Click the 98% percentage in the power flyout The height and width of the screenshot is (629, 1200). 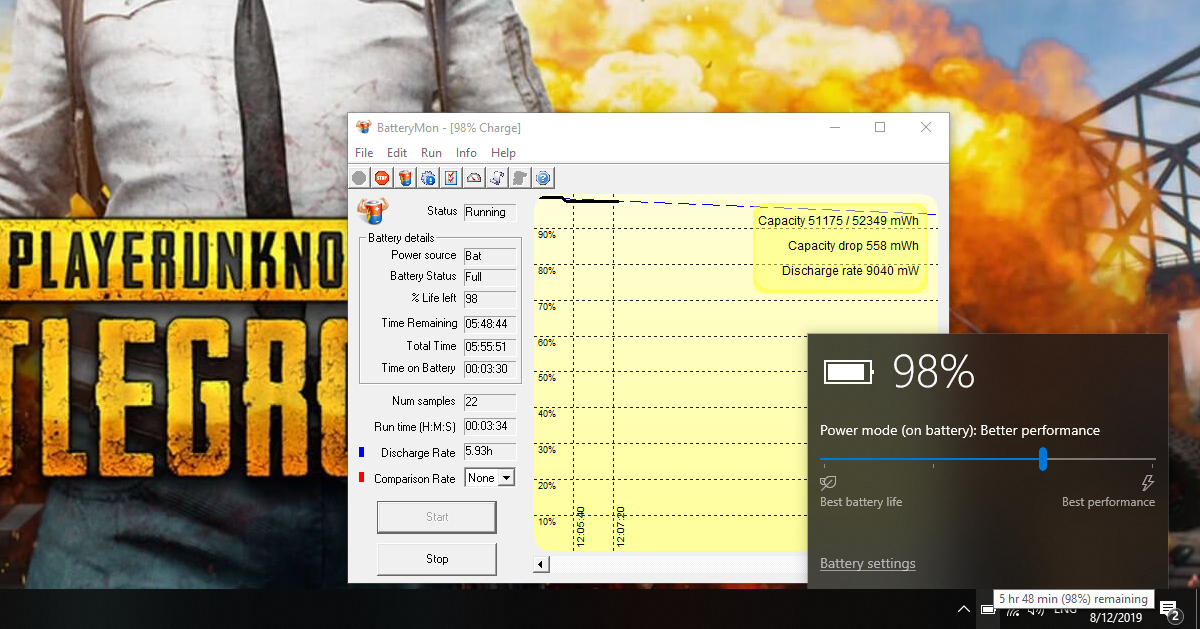pos(933,372)
